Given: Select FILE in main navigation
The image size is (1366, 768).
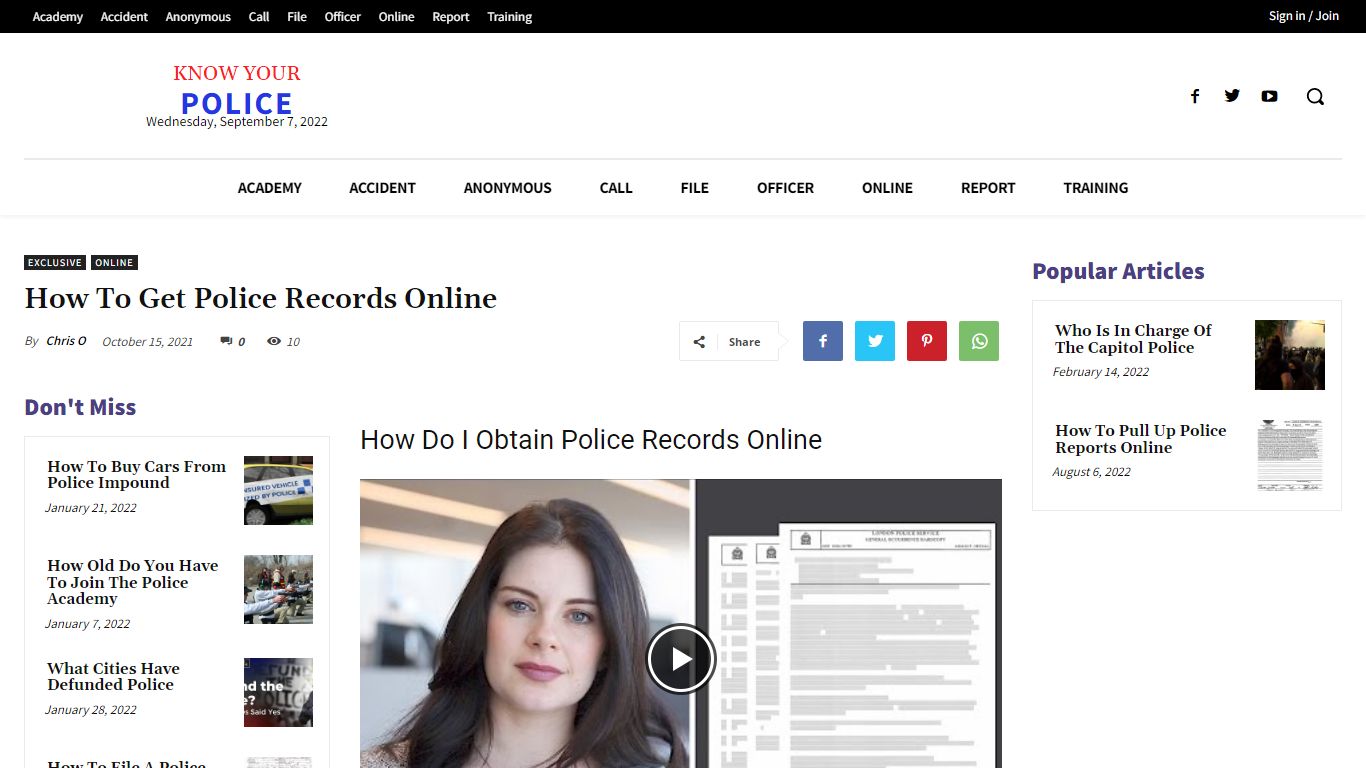Looking at the screenshot, I should pyautogui.click(x=695, y=188).
